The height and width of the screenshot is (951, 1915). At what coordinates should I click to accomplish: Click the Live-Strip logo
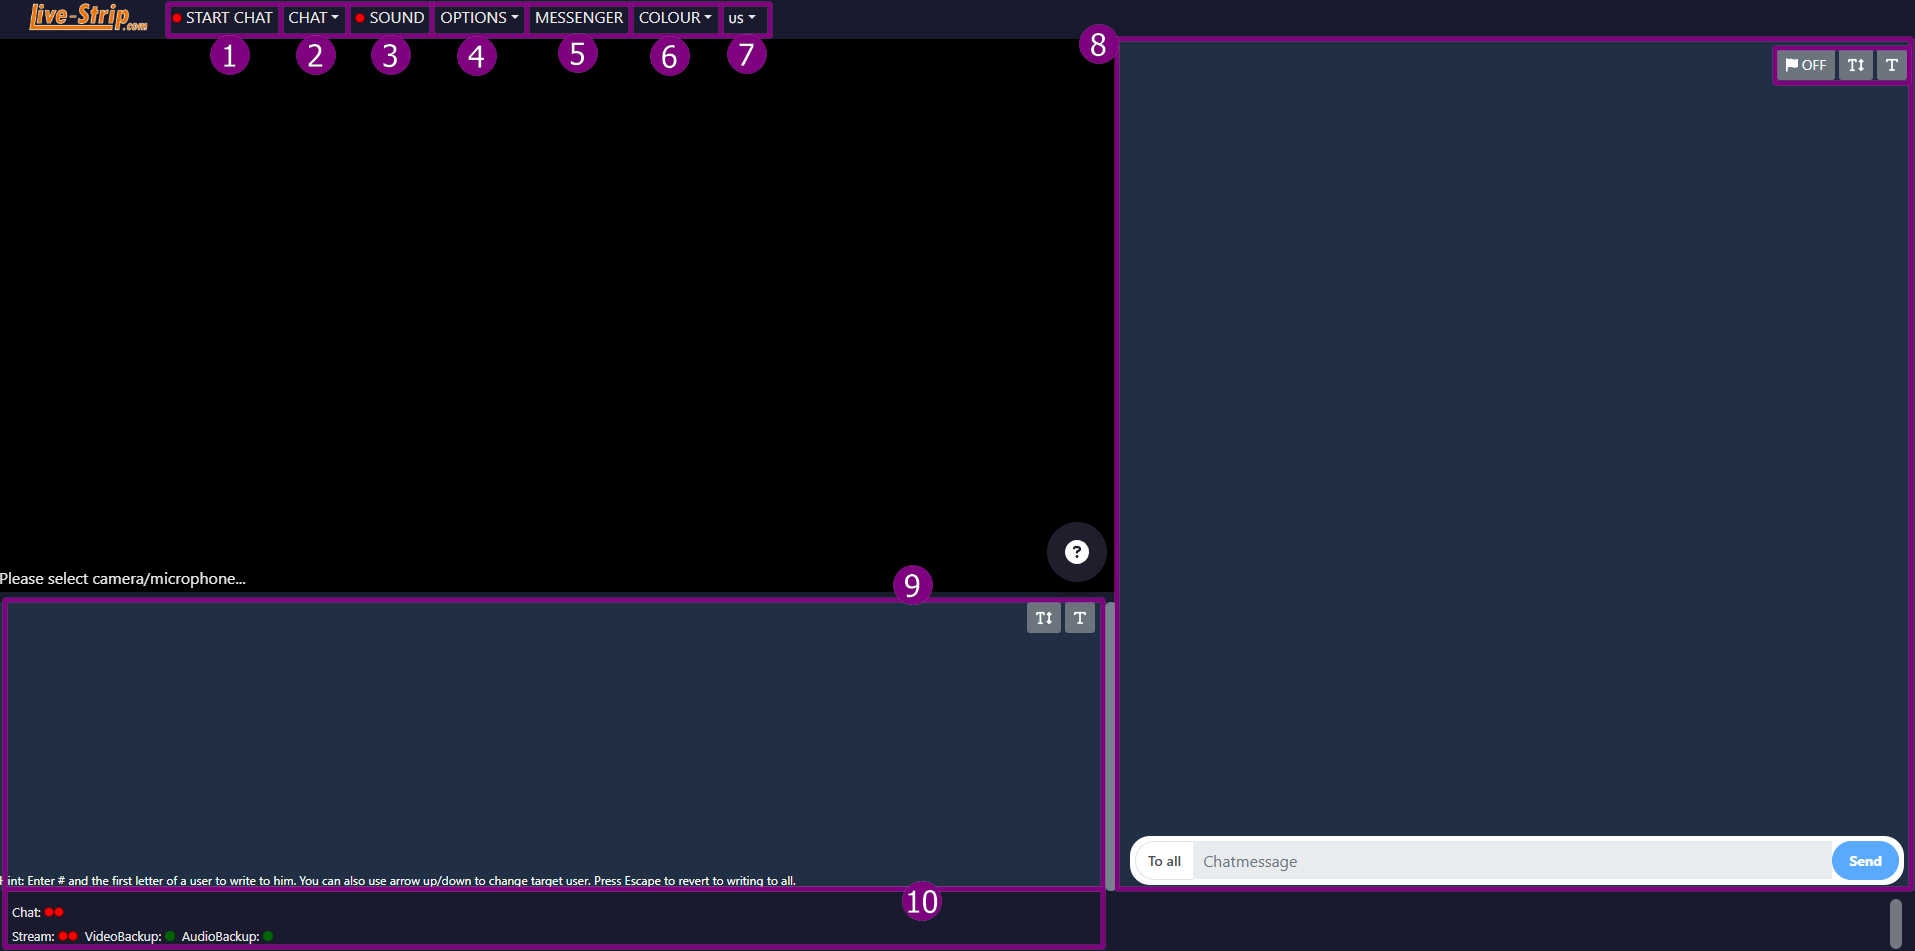88,17
